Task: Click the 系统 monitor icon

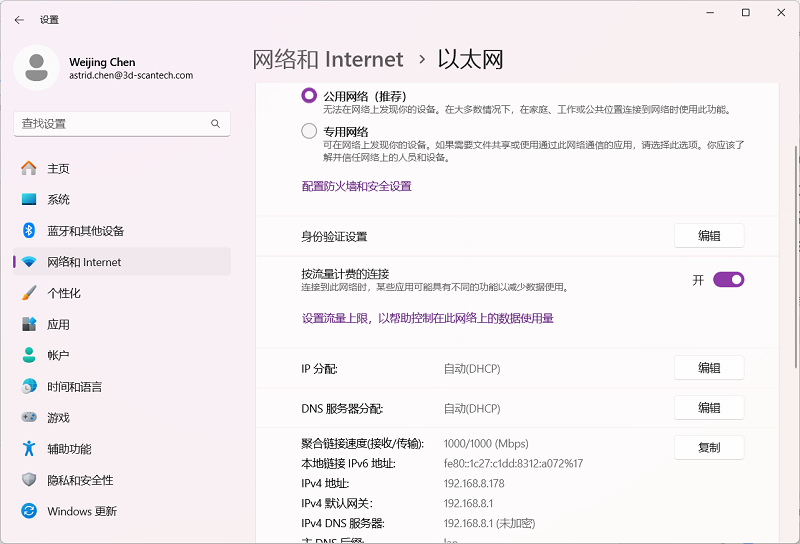Action: click(x=29, y=199)
